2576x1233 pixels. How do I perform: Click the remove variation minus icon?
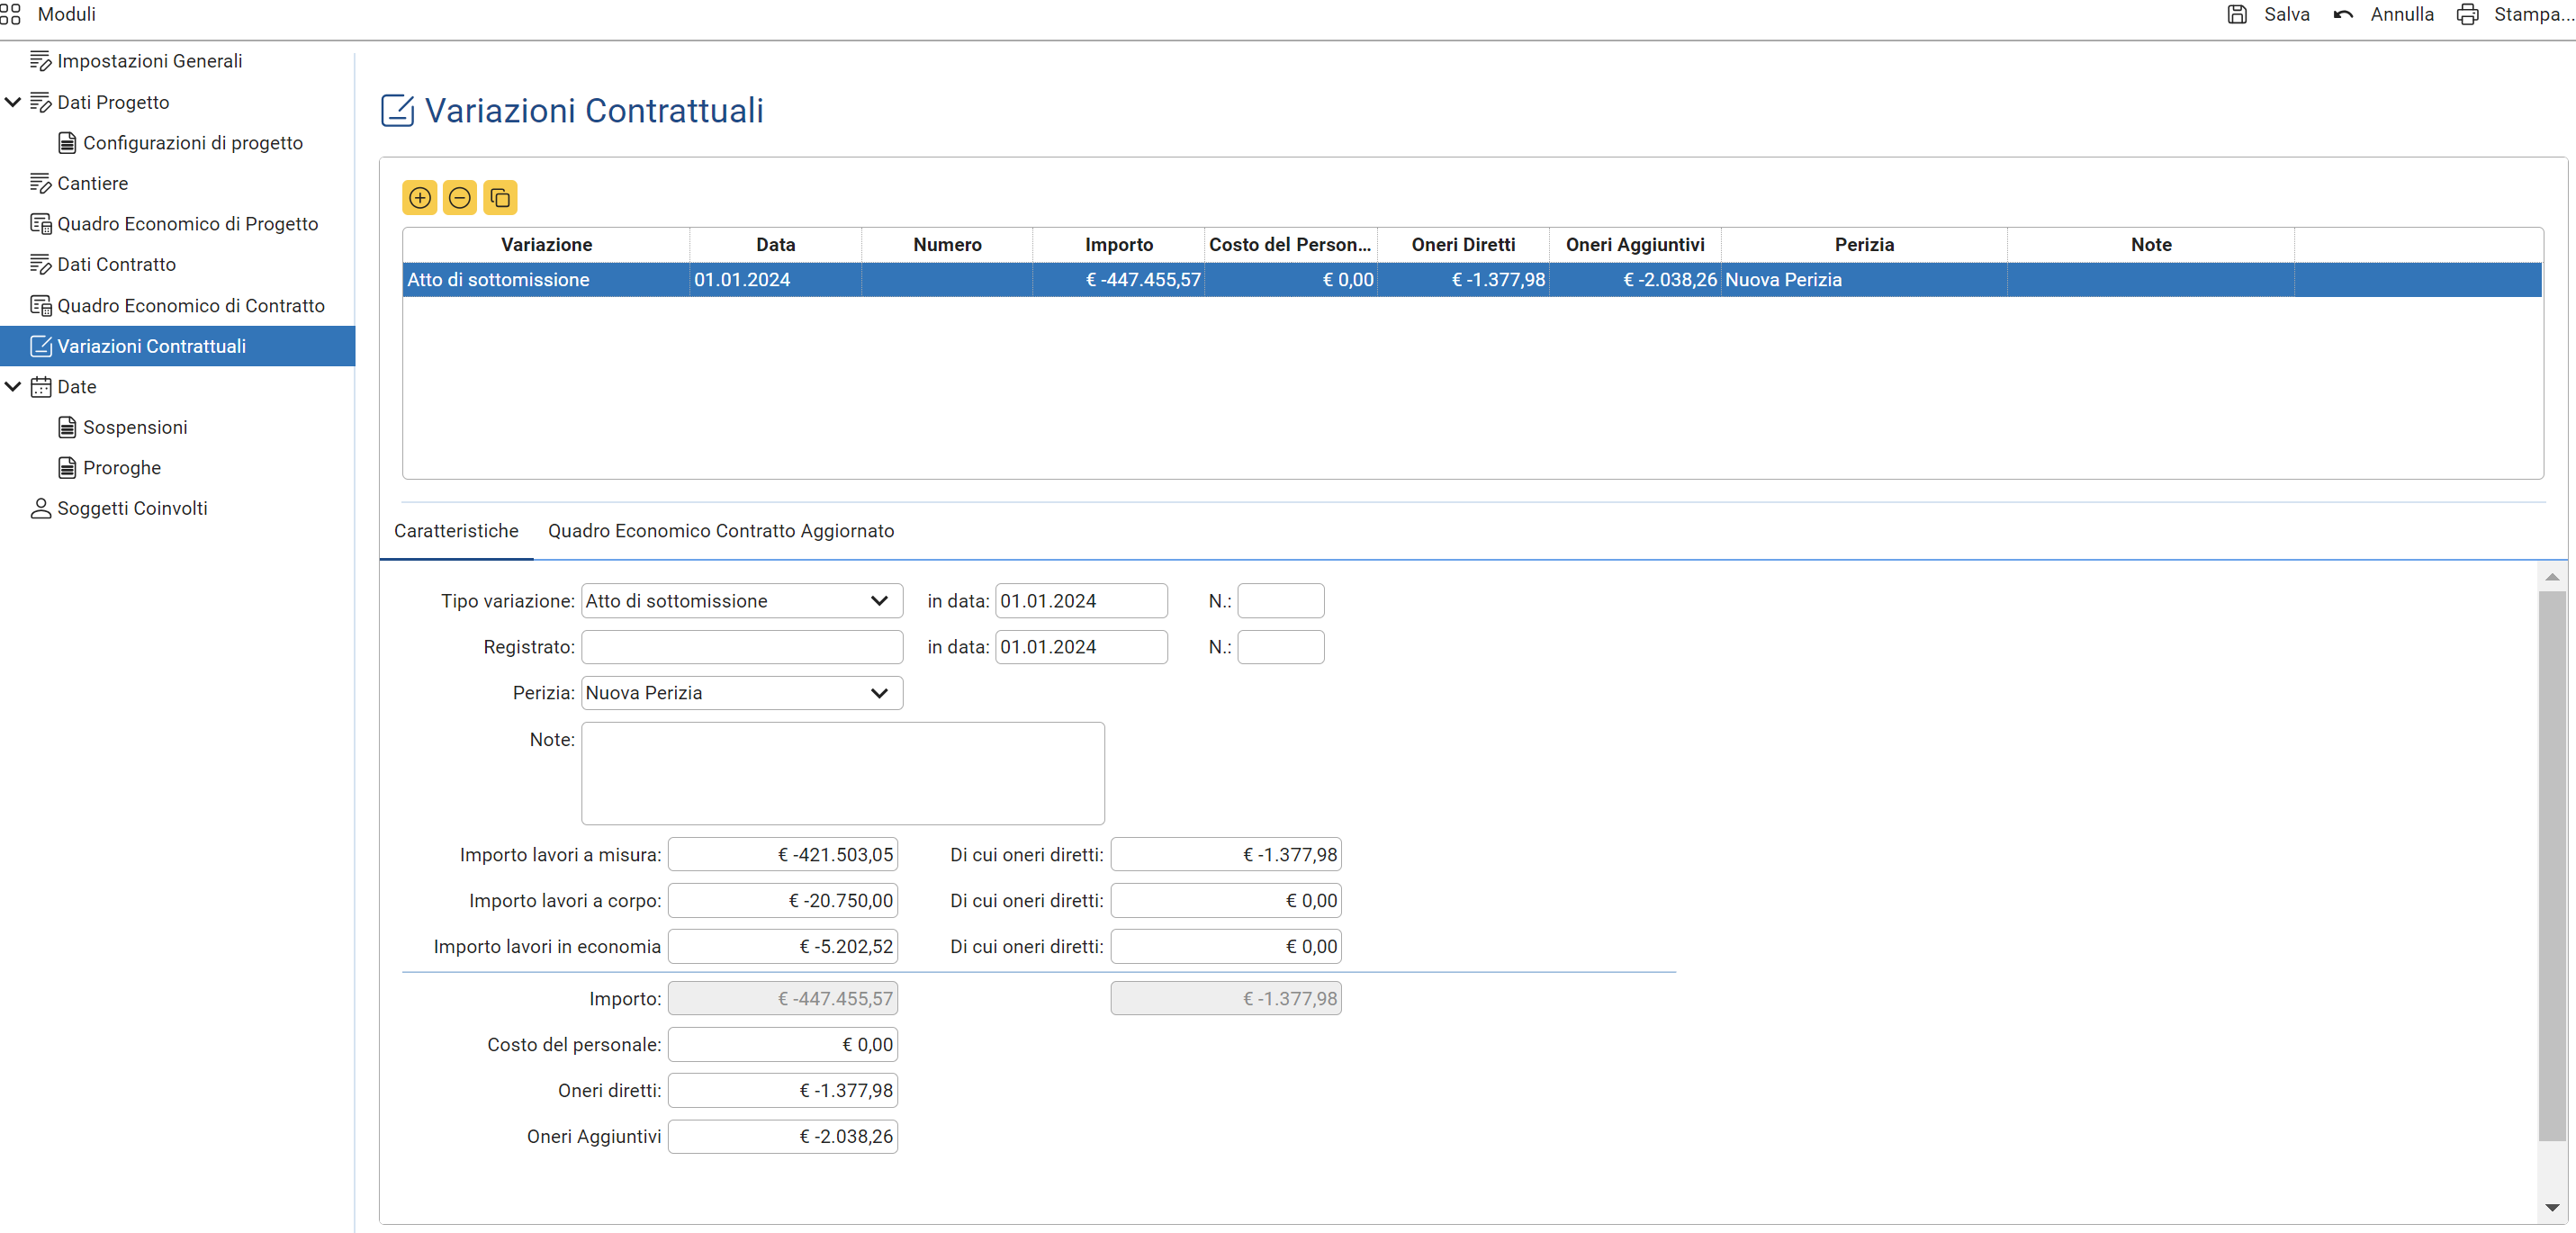pyautogui.click(x=460, y=198)
